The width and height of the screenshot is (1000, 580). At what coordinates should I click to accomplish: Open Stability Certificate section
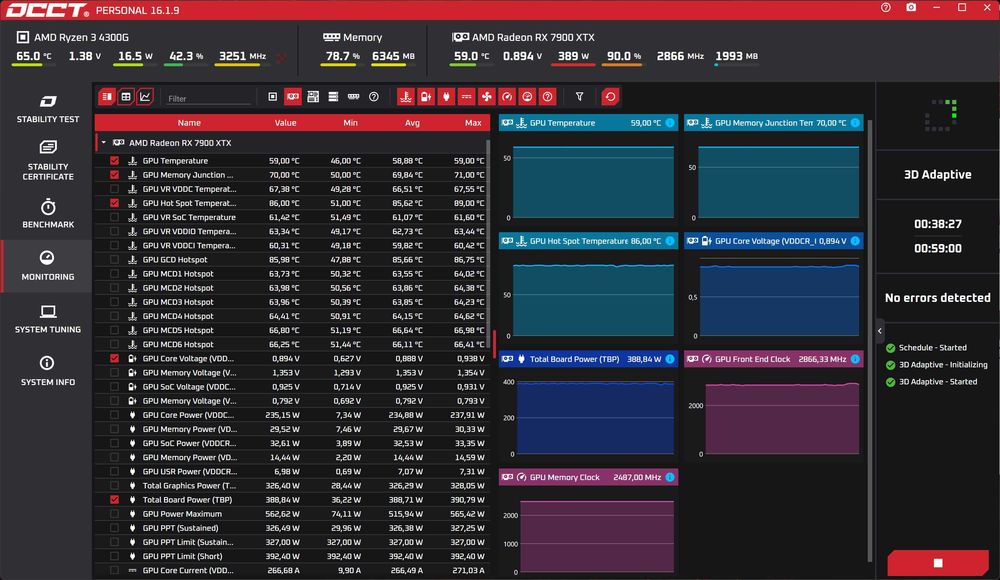(x=48, y=160)
